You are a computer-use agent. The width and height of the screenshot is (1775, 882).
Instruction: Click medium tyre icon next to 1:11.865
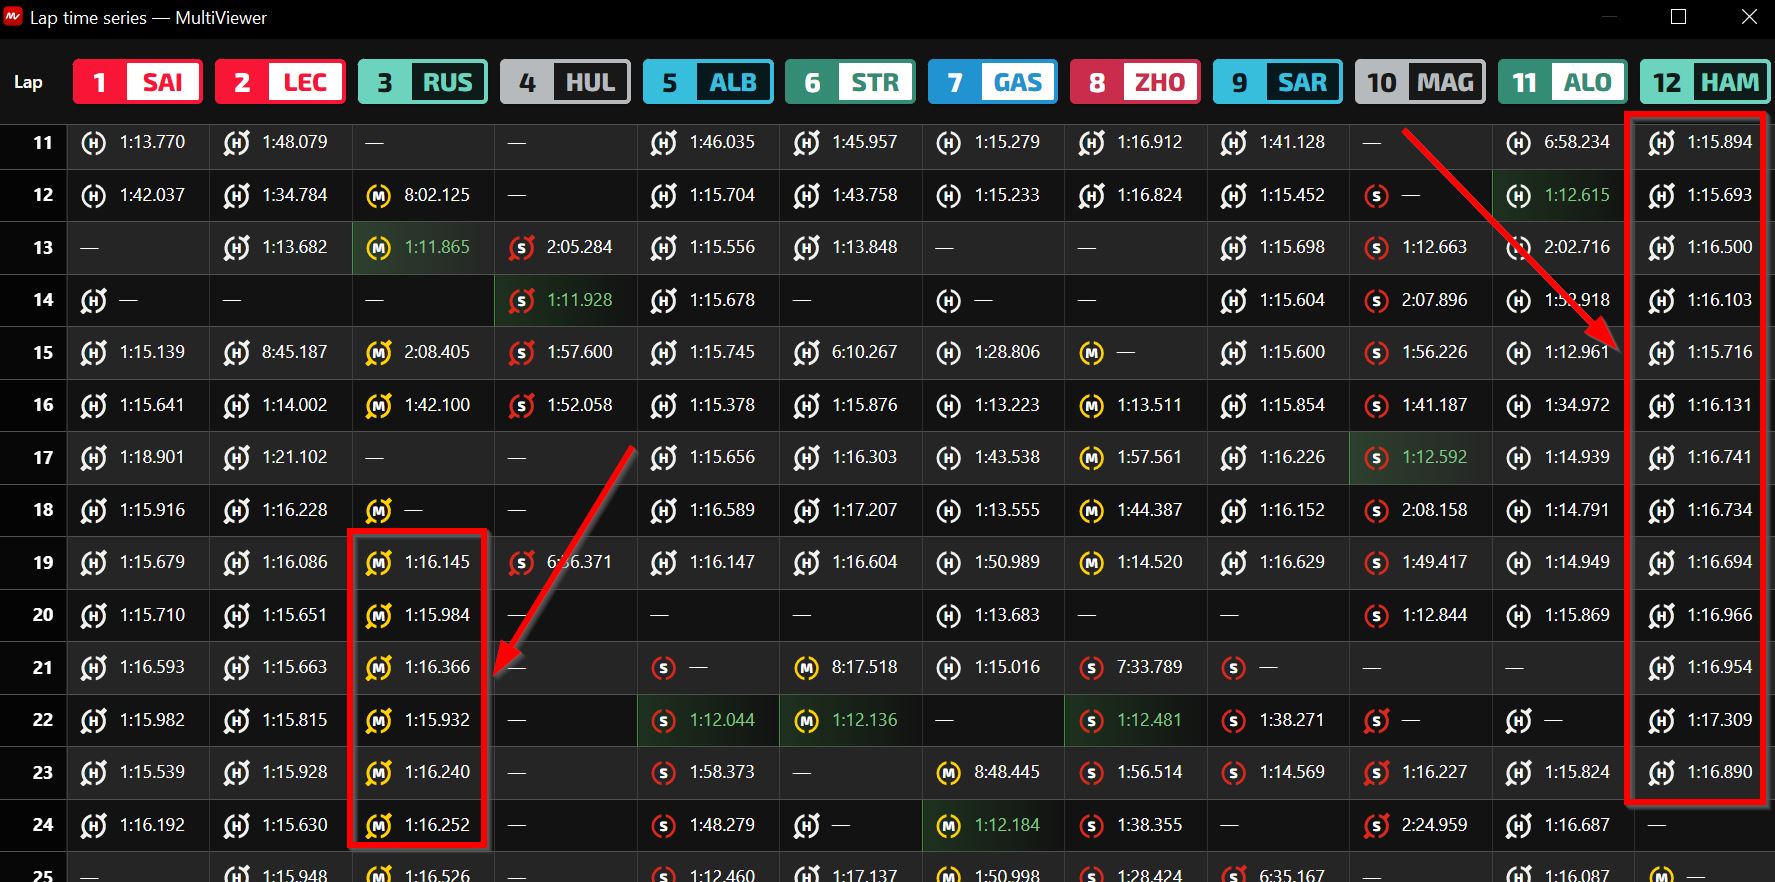[378, 248]
